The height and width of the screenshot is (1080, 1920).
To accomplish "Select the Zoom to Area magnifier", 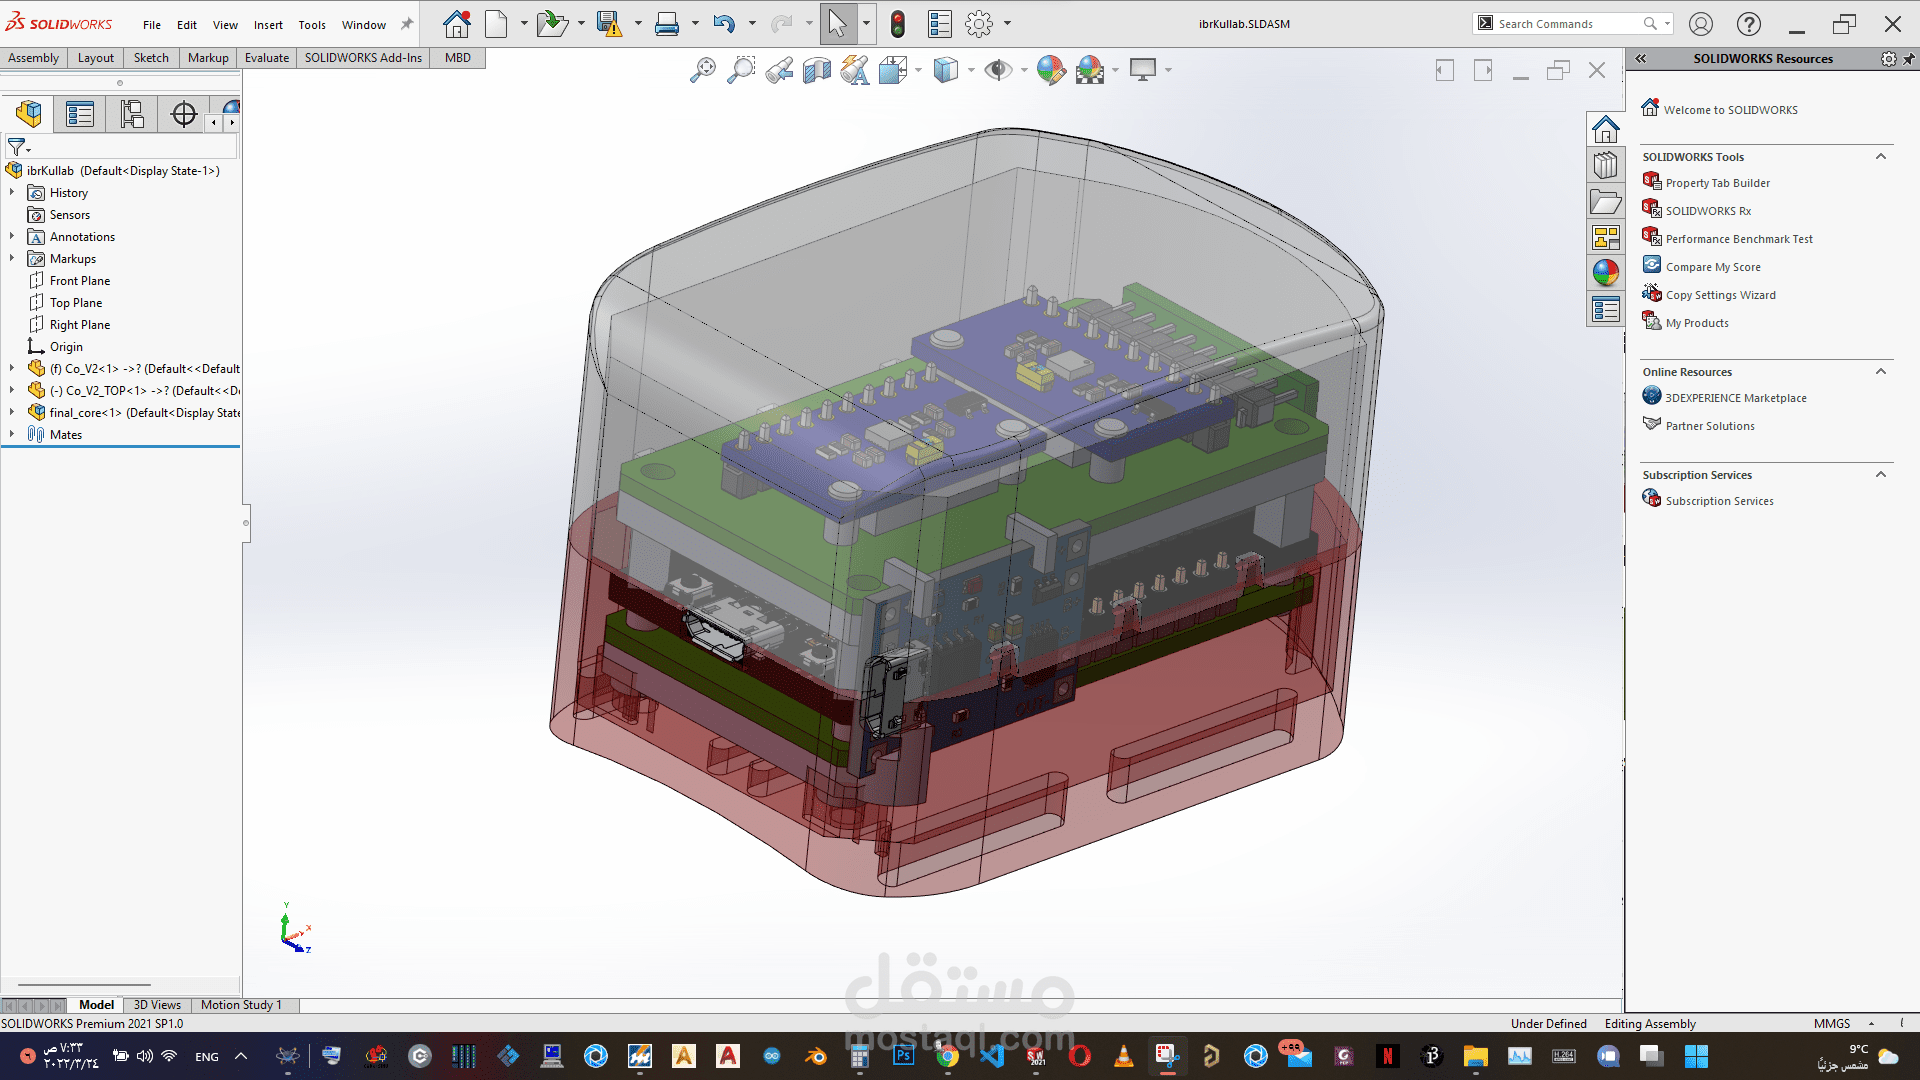I will coord(740,70).
